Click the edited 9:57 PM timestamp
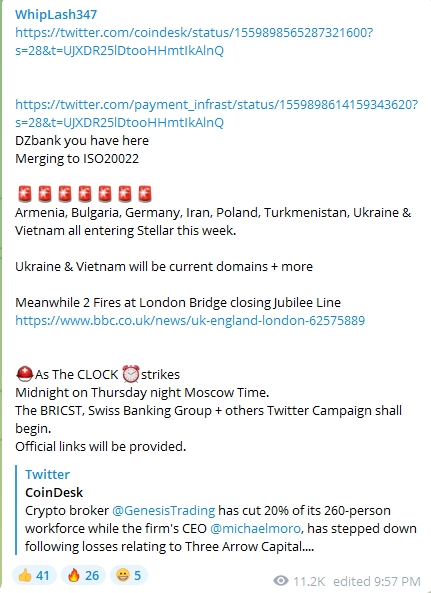 coord(377,581)
